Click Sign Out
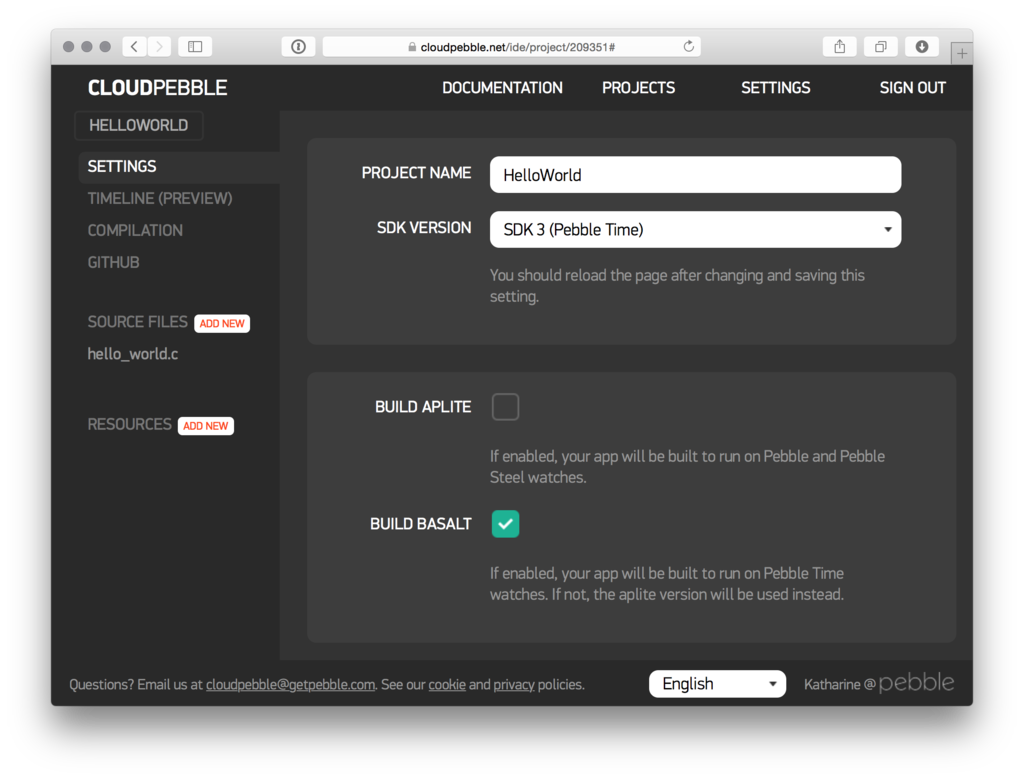Image resolution: width=1024 pixels, height=779 pixels. pos(912,87)
